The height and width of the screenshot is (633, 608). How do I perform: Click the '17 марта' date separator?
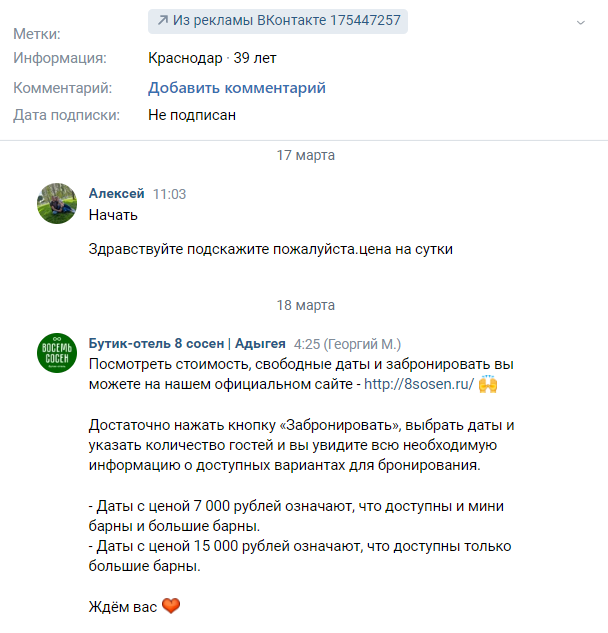305,155
